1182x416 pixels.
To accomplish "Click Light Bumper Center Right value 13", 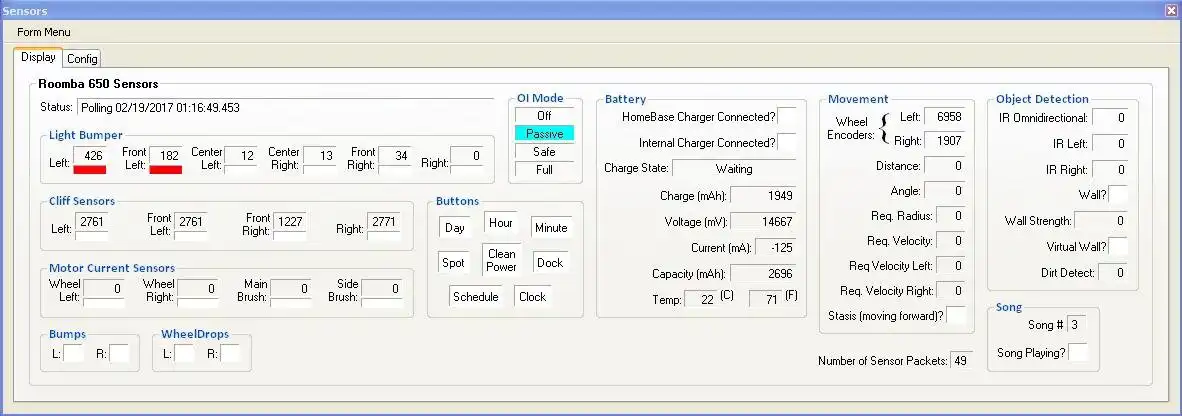I will pos(320,156).
